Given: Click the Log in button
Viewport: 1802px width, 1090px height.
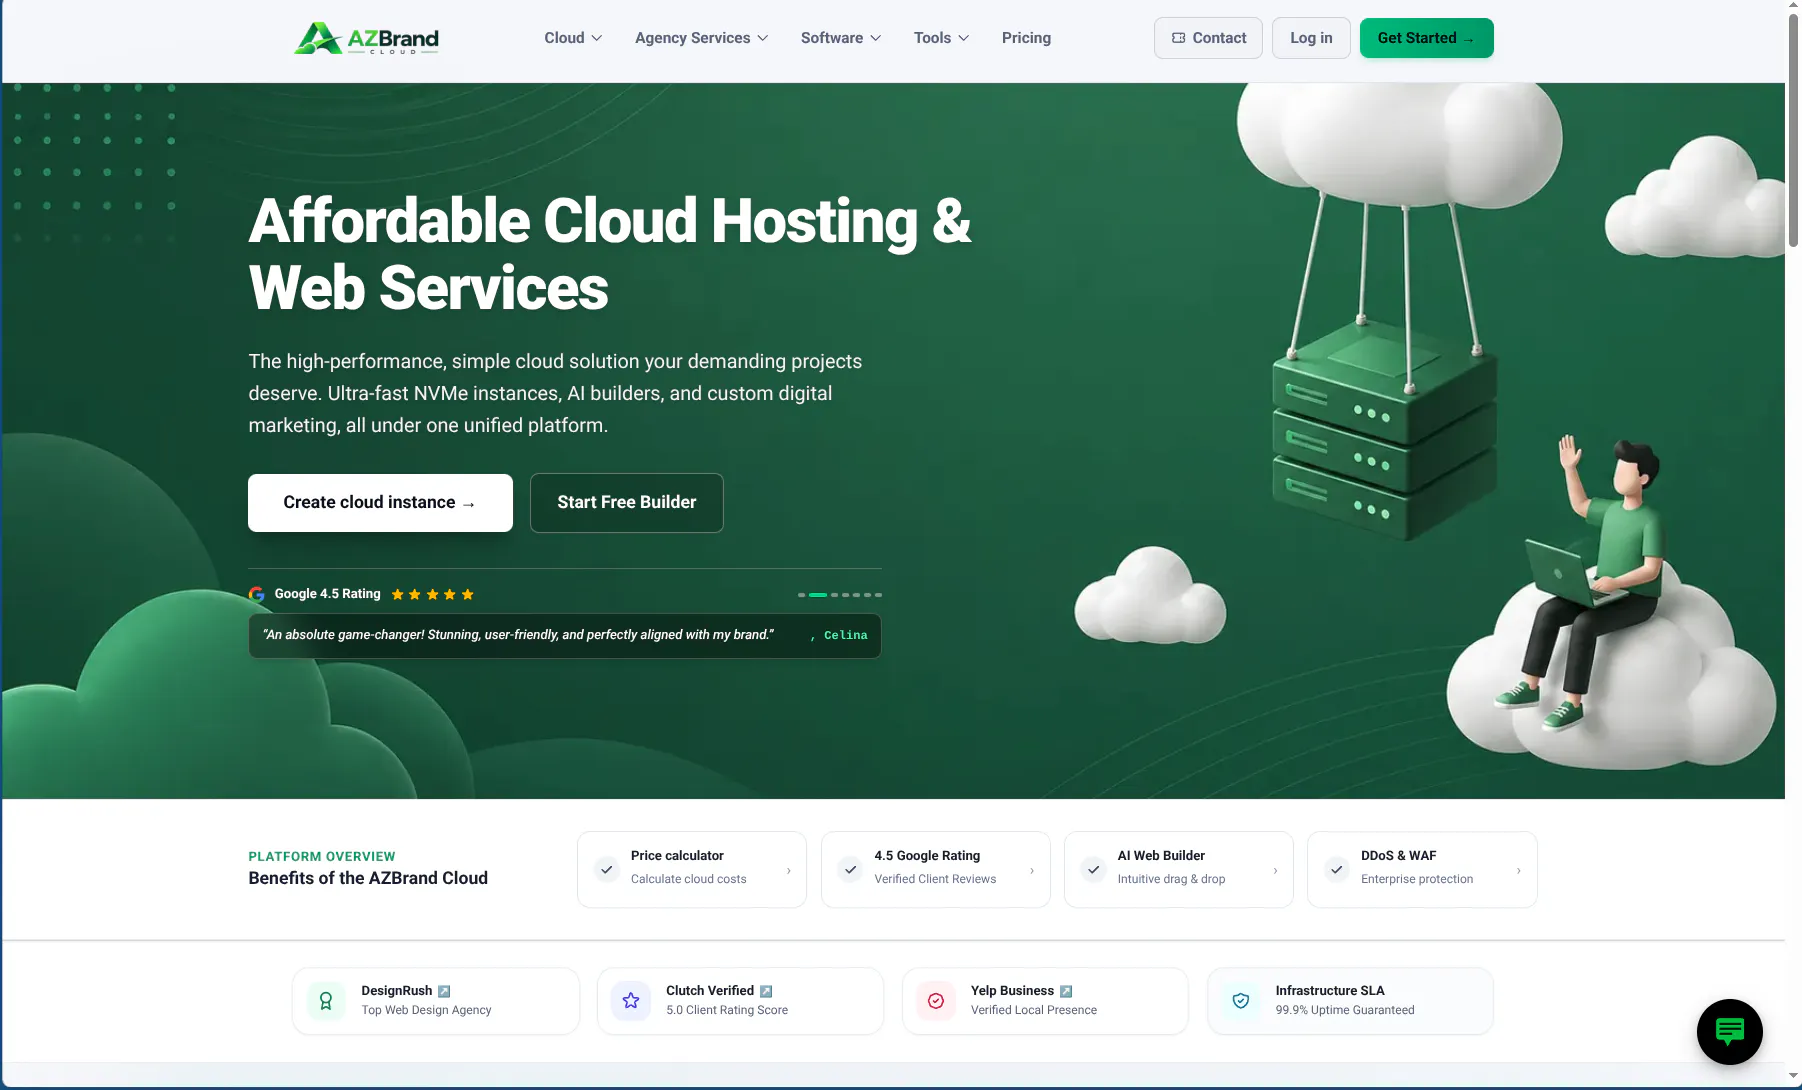Looking at the screenshot, I should [1311, 38].
